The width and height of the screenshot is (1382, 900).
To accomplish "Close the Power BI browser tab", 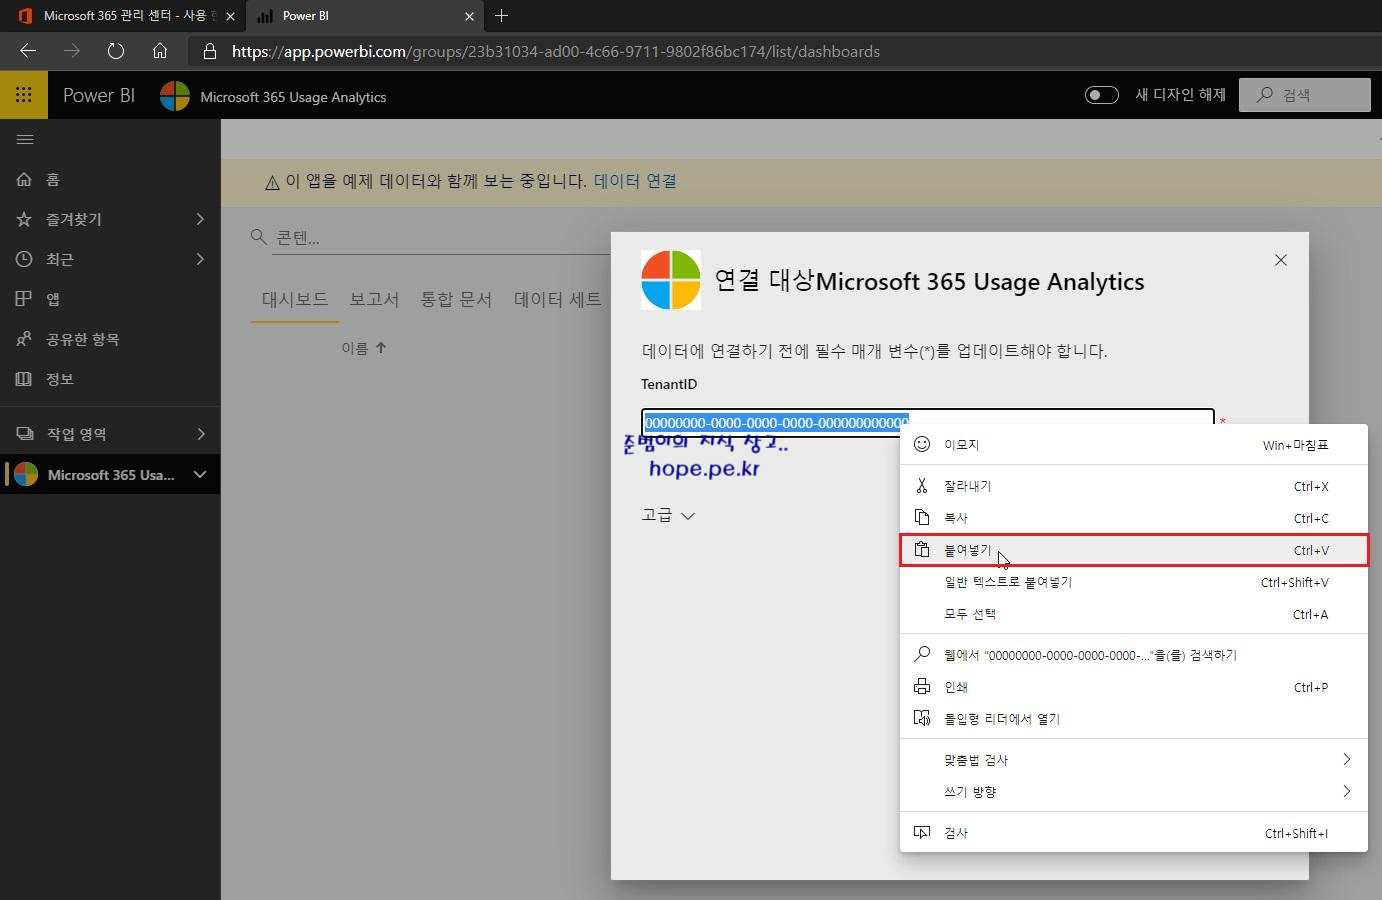I will 470,16.
